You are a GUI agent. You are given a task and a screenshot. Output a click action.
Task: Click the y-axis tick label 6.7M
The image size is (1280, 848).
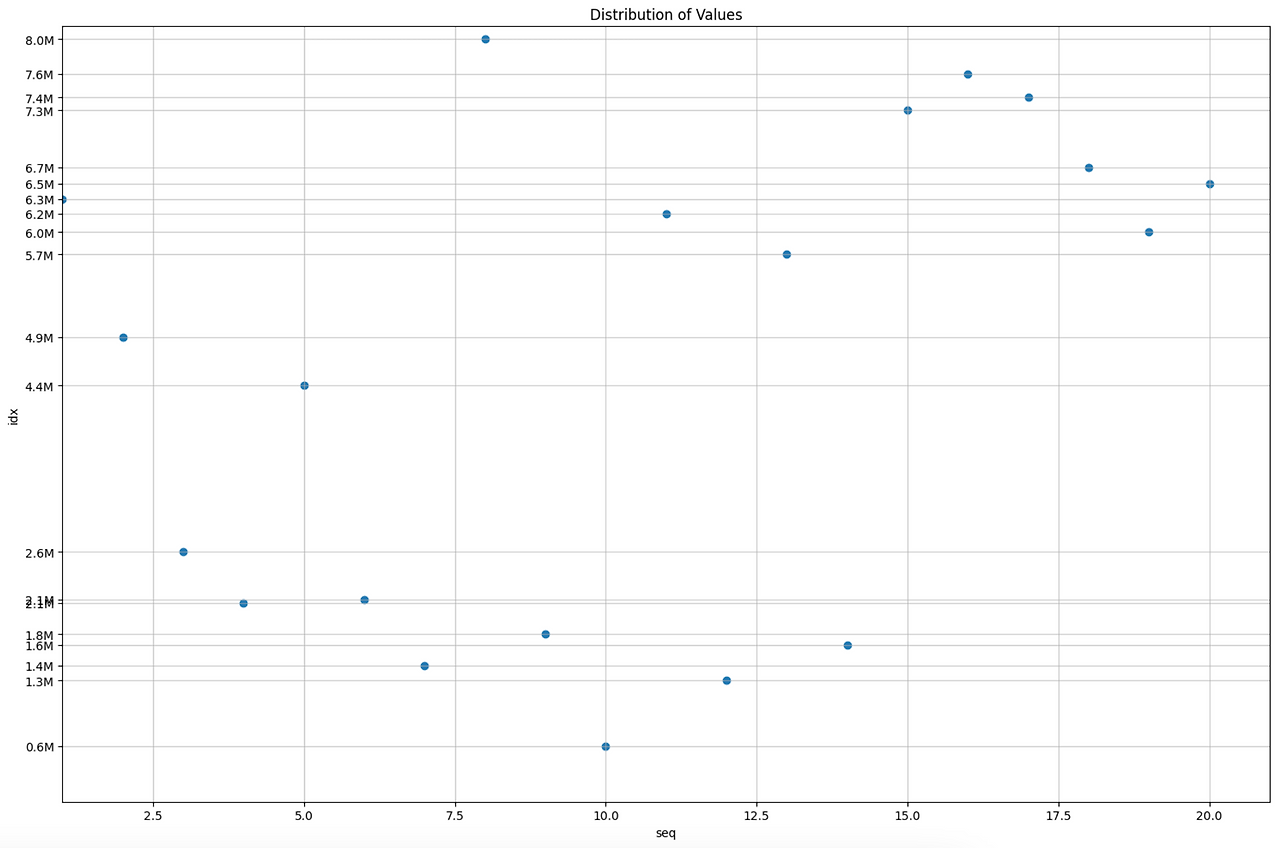click(39, 168)
